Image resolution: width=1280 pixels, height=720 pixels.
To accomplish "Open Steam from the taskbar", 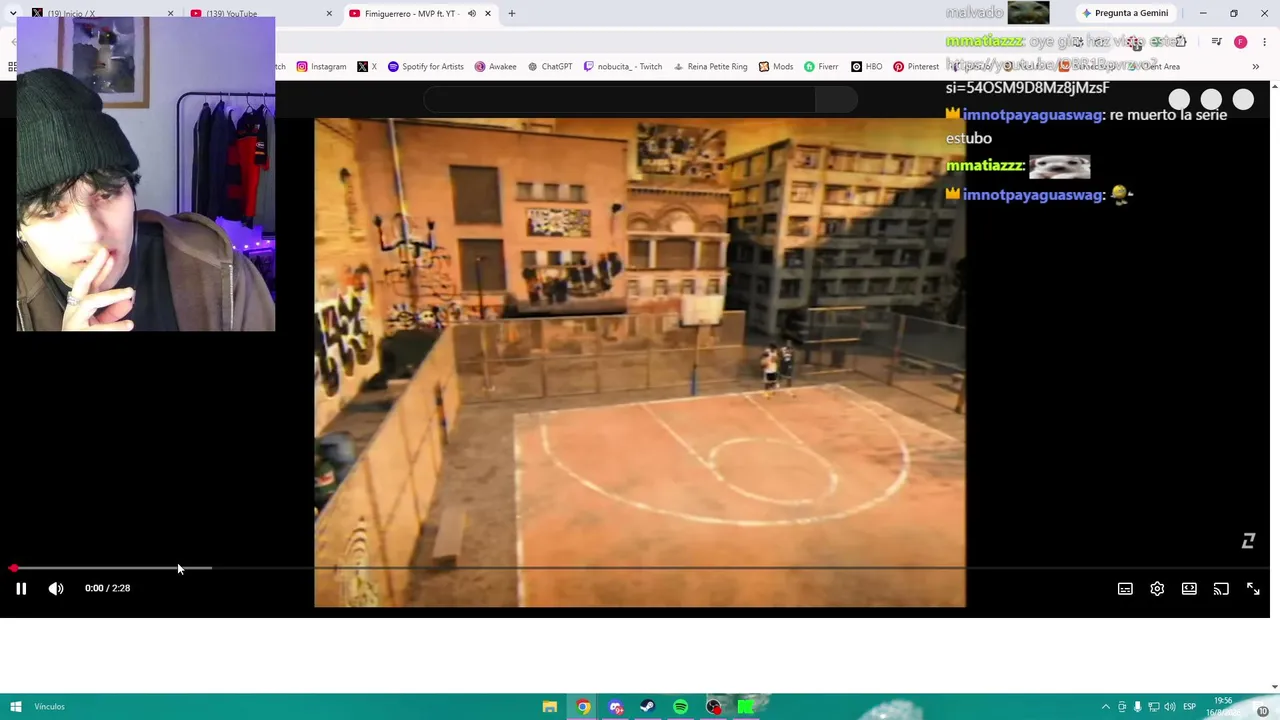I will coord(648,707).
